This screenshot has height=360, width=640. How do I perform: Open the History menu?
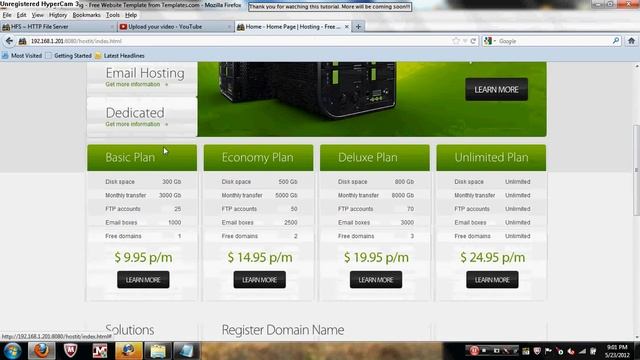pyautogui.click(x=58, y=15)
